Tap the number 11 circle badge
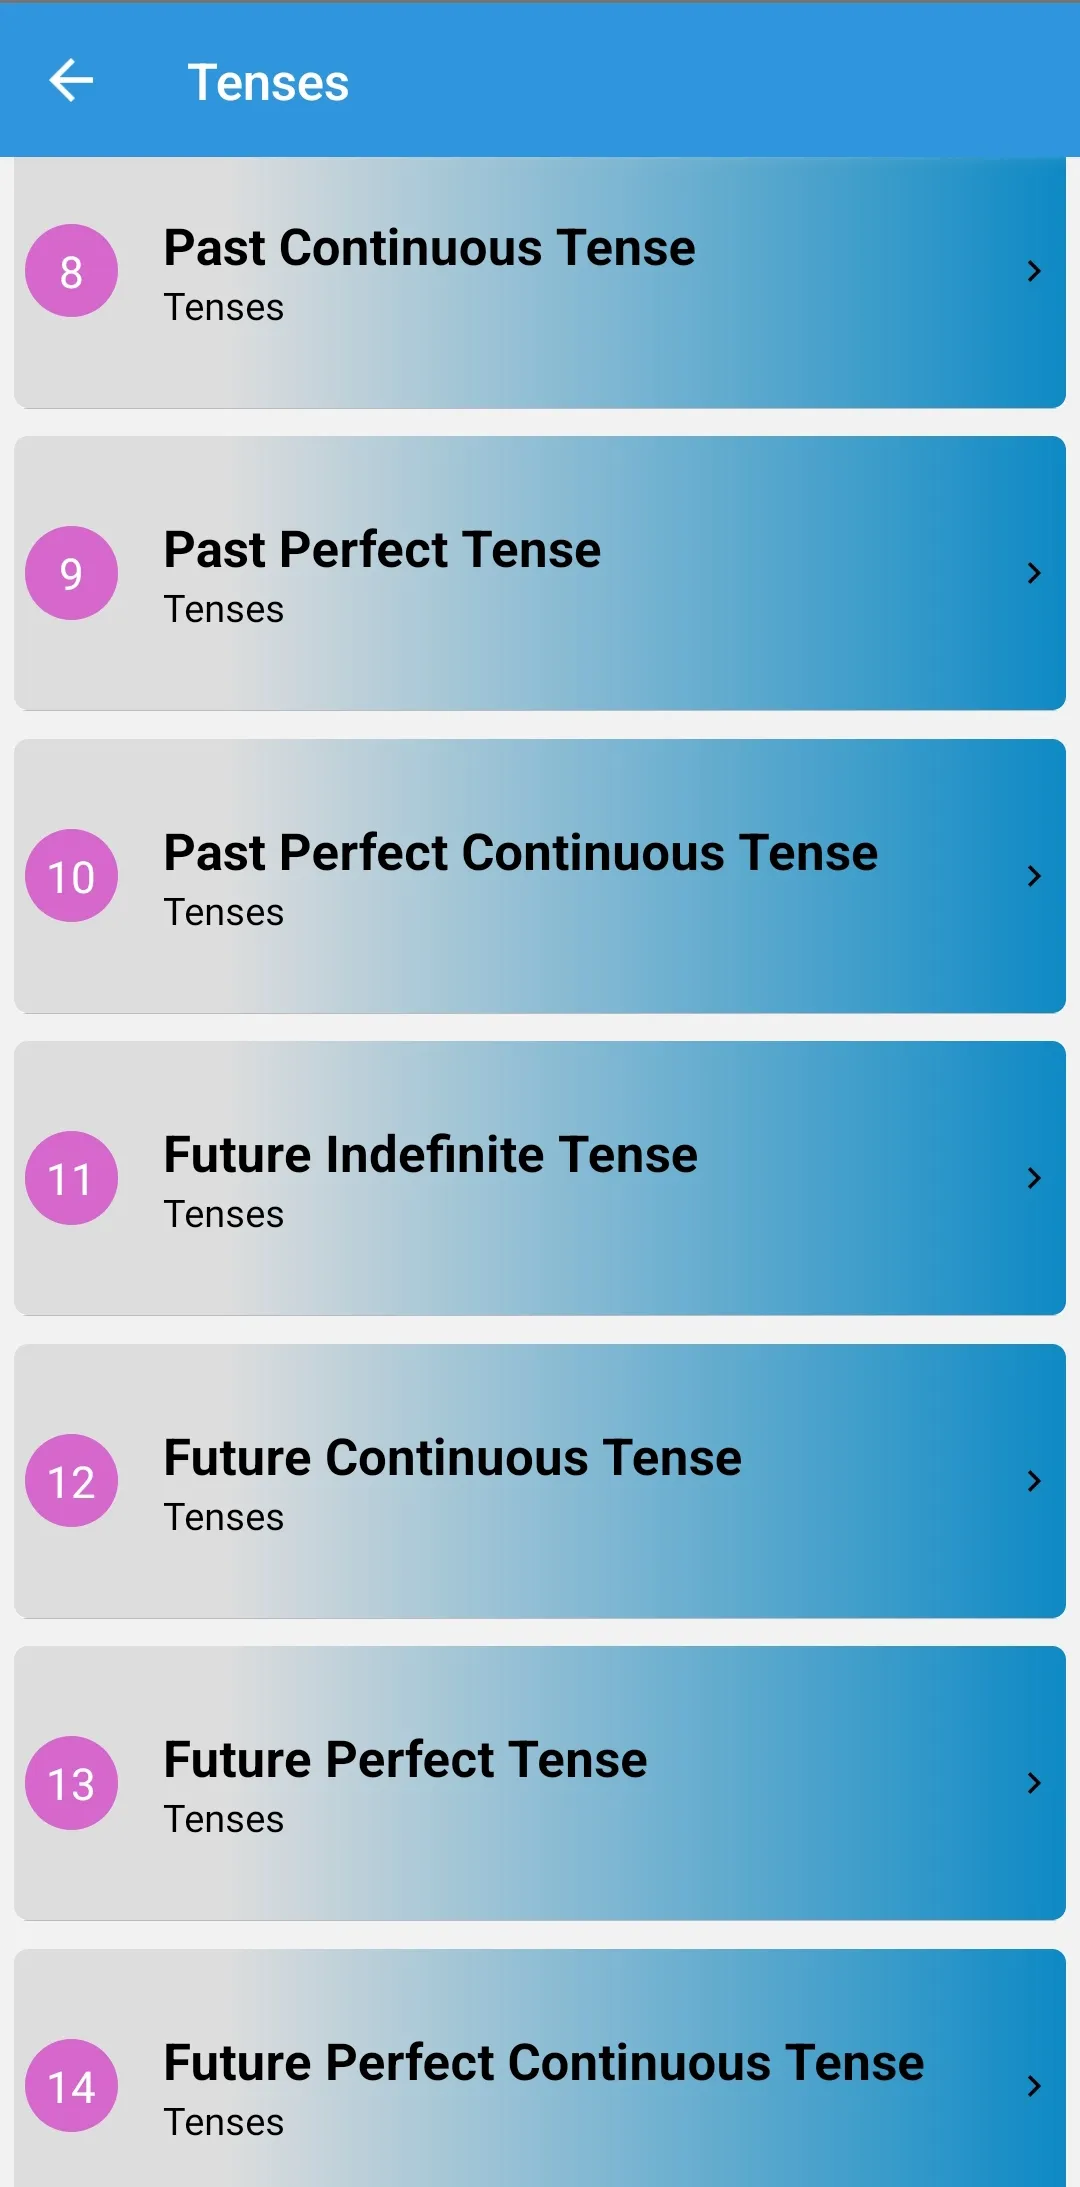Image resolution: width=1080 pixels, height=2187 pixels. [71, 1178]
